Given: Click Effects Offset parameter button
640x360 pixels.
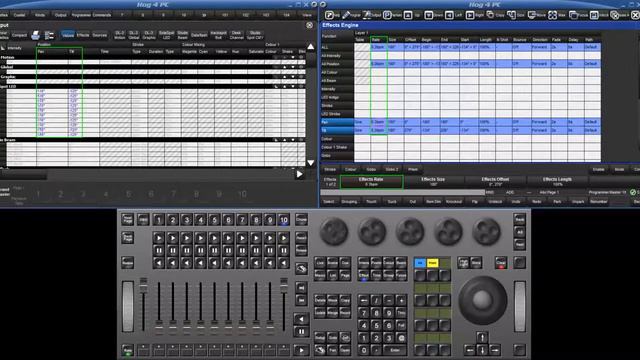Looking at the screenshot, I should pyautogui.click(x=495, y=182).
